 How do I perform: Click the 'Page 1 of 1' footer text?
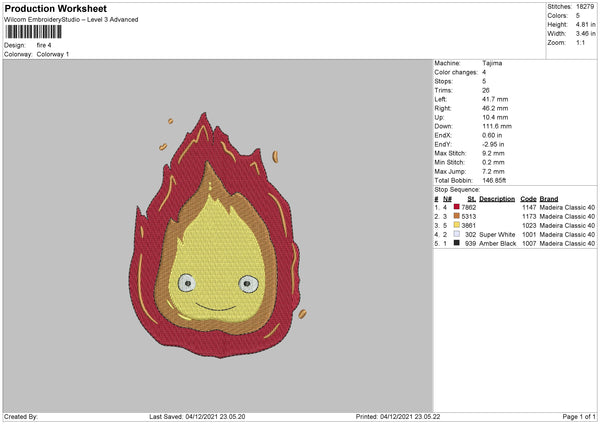(579, 416)
